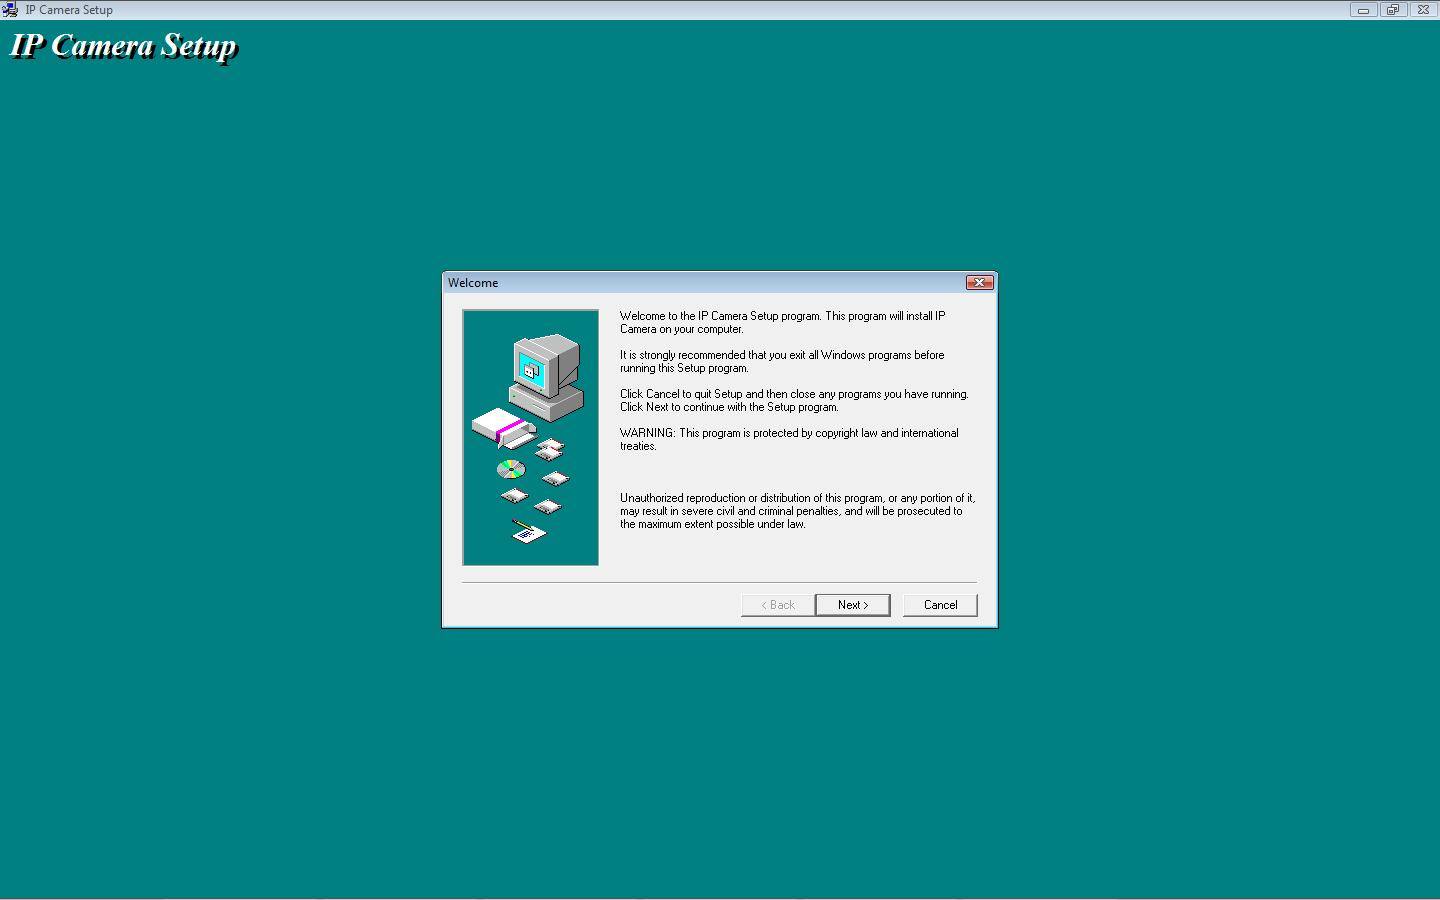Minimize the IP Camera Setup window

(x=1363, y=10)
